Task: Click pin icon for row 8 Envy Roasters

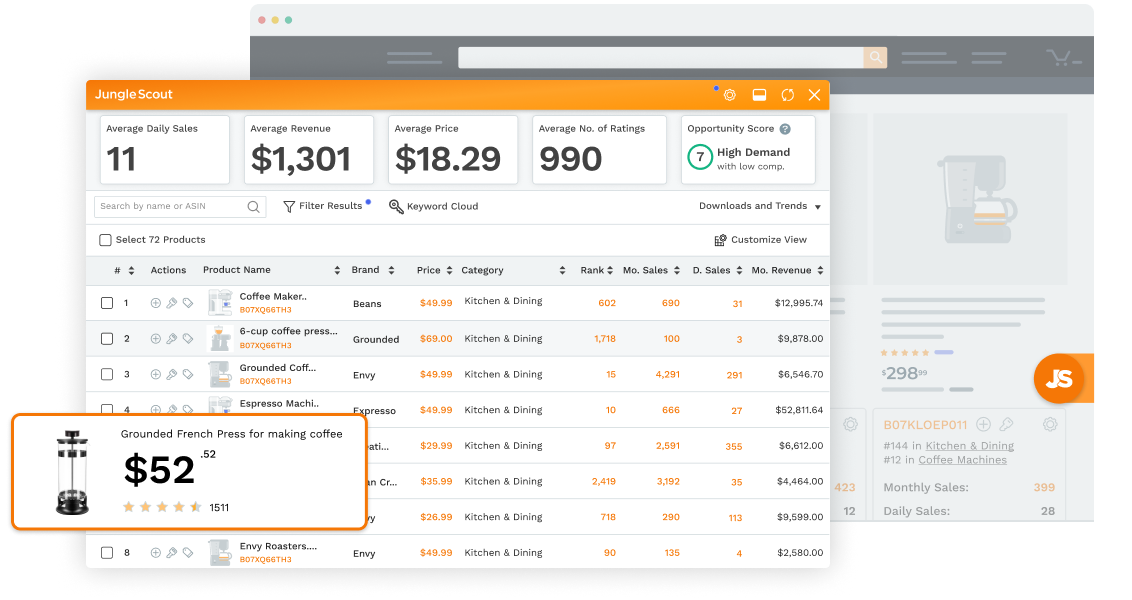Action: click(x=172, y=553)
